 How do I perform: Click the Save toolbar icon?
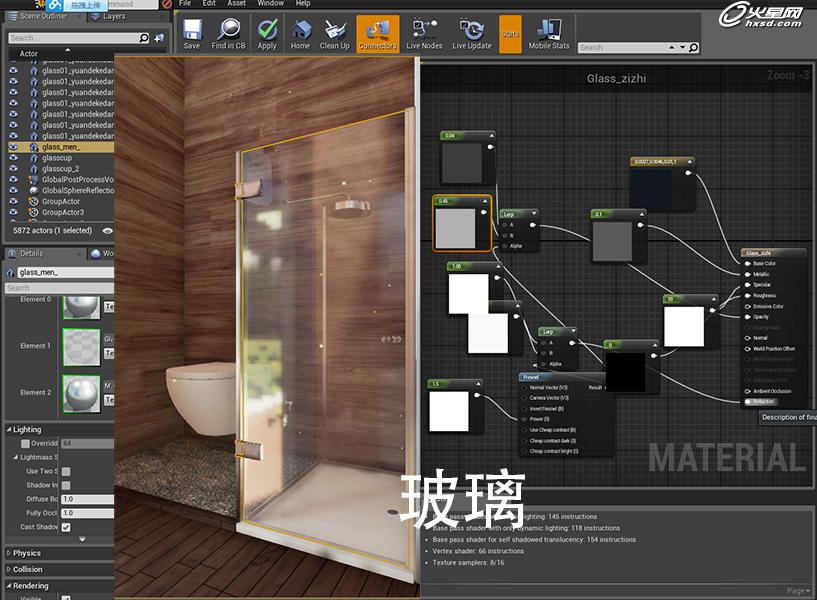click(x=191, y=33)
